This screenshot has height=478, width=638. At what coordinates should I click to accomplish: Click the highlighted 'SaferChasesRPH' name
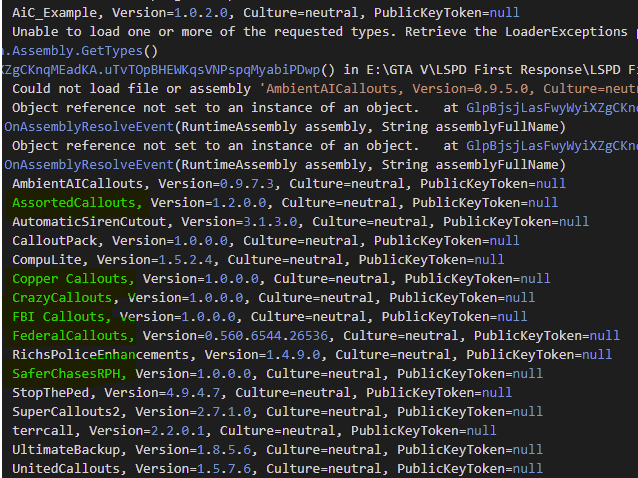tap(66, 373)
